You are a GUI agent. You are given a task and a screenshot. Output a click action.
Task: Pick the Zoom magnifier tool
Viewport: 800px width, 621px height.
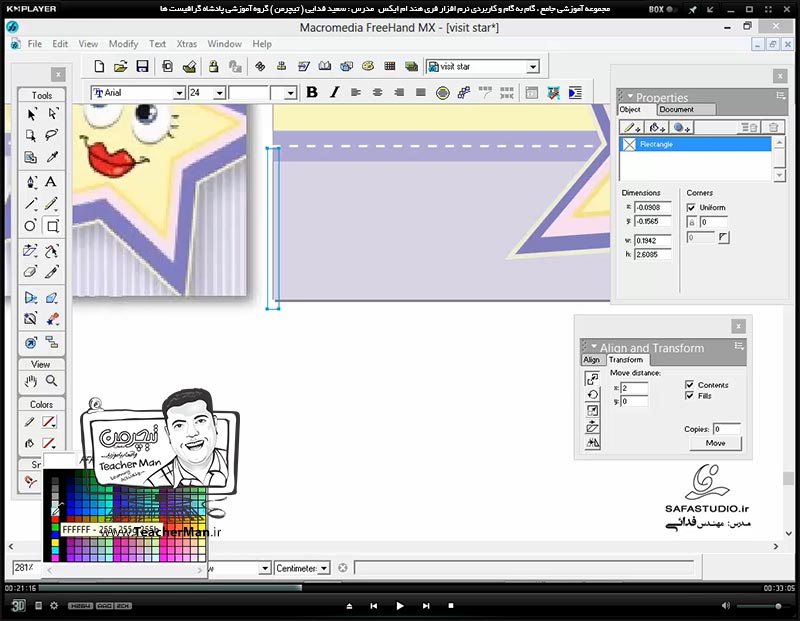(x=52, y=381)
